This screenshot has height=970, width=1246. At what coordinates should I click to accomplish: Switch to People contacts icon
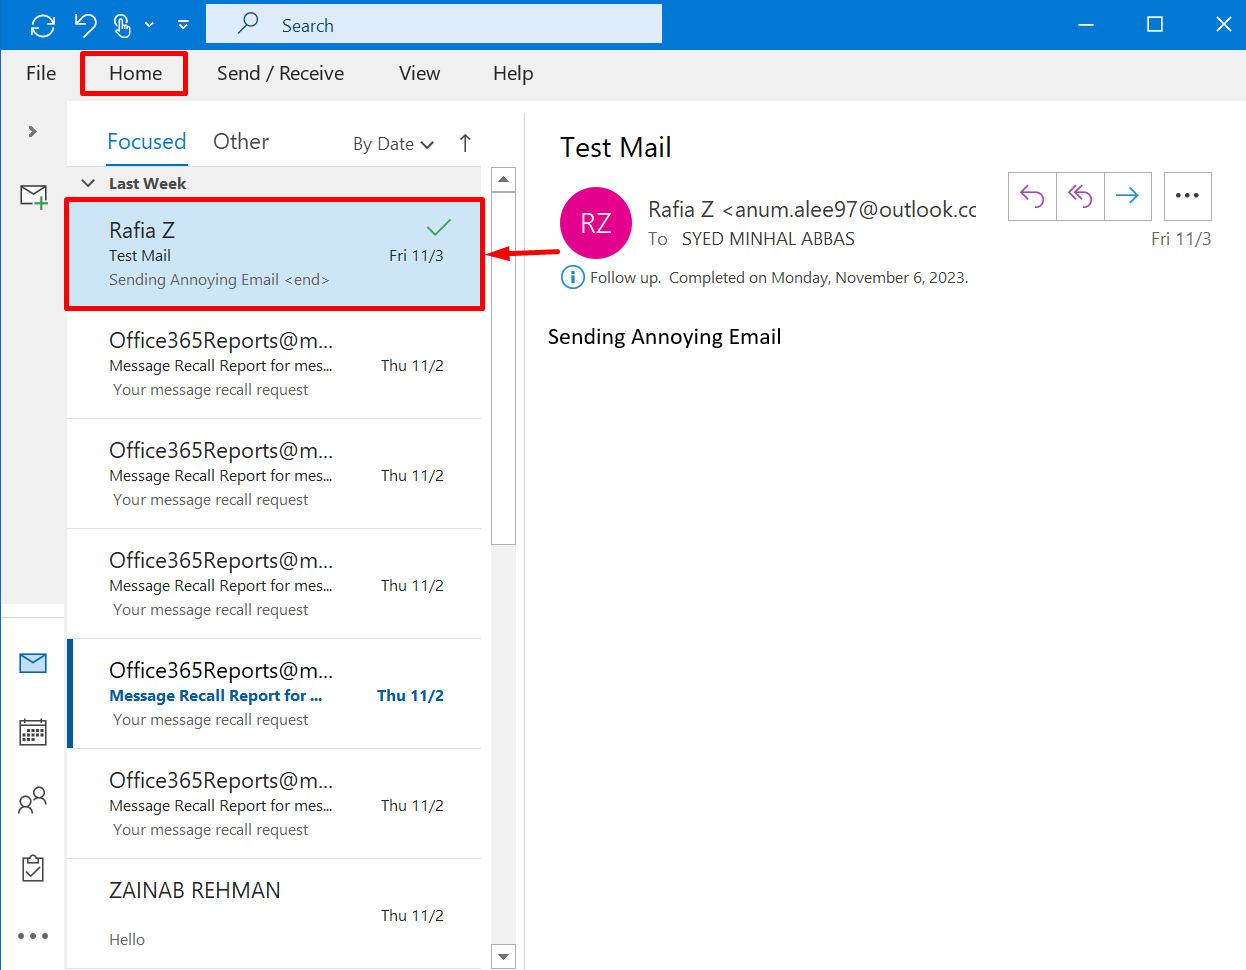[33, 800]
